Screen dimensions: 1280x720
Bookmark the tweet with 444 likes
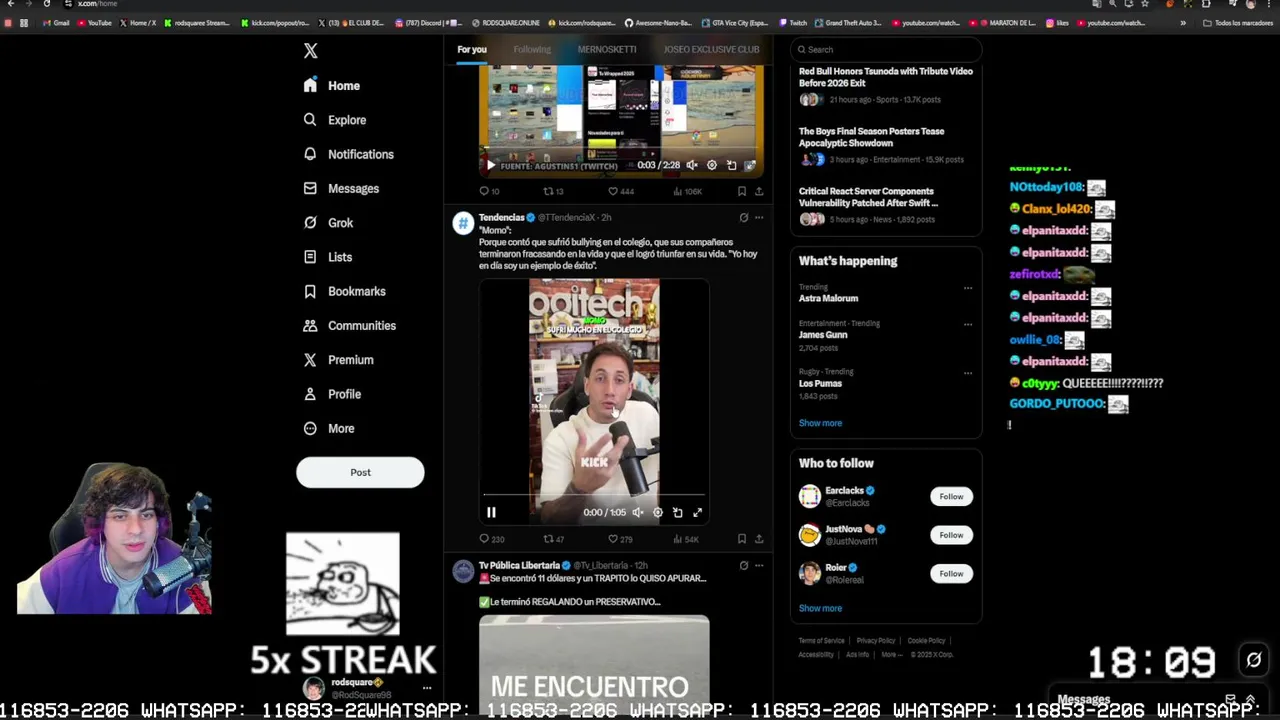741,191
